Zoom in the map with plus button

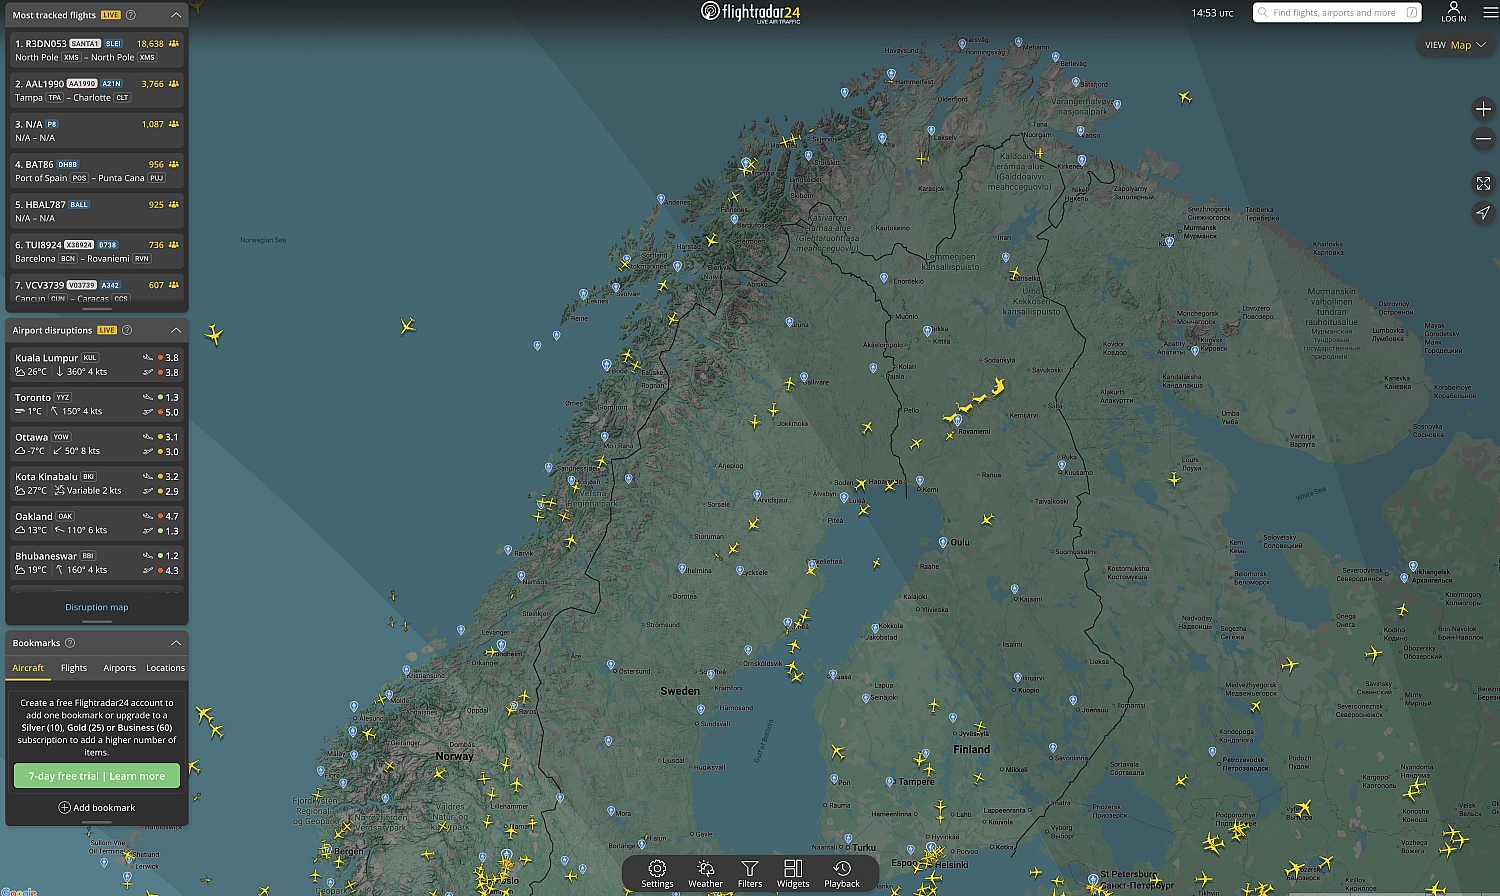coord(1483,109)
